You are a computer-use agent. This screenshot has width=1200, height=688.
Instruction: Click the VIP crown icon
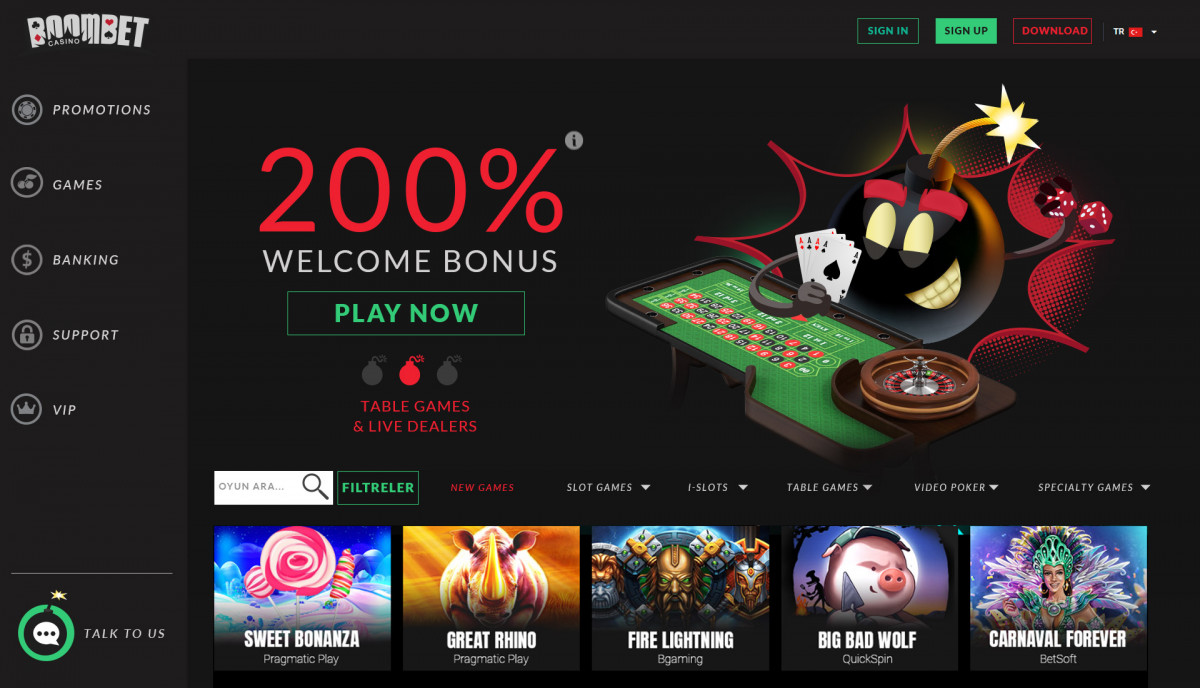point(27,410)
